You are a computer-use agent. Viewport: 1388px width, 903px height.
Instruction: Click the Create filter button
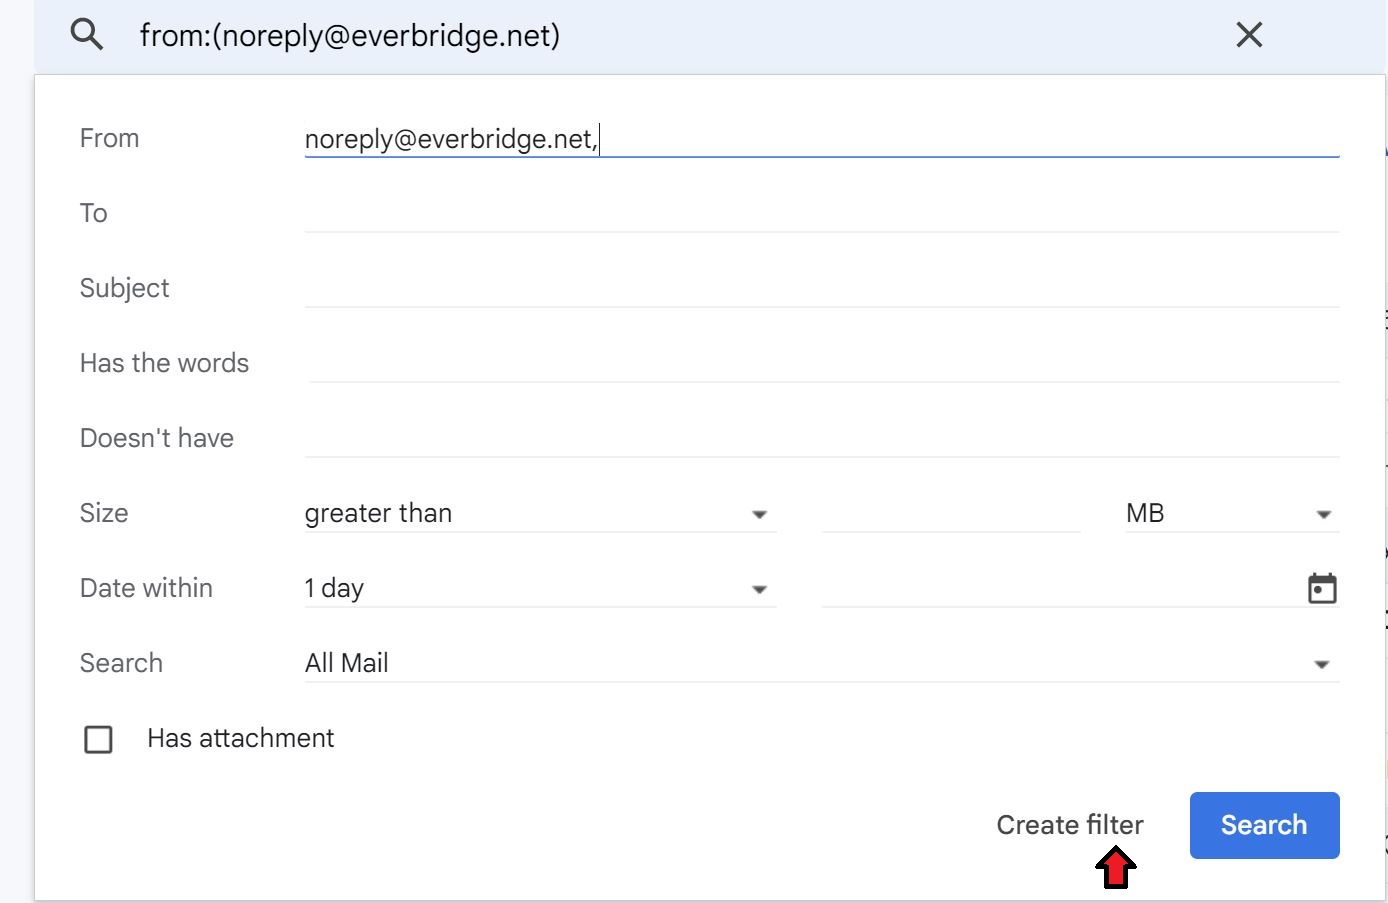click(1070, 825)
